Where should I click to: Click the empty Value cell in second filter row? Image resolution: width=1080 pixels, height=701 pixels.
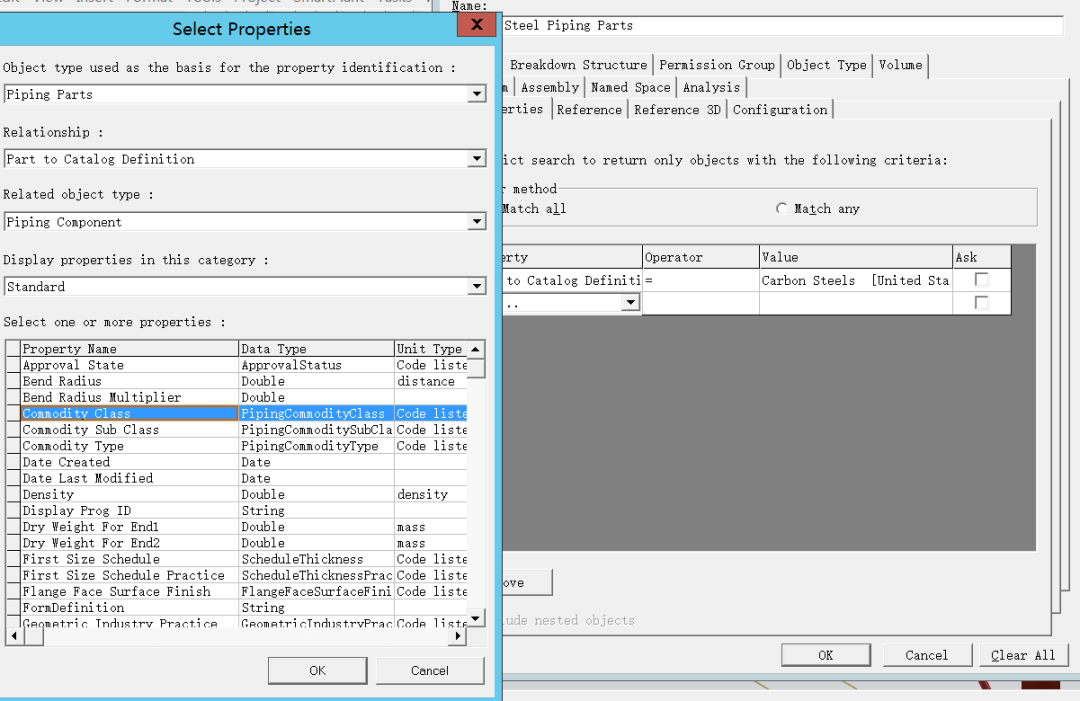click(856, 303)
